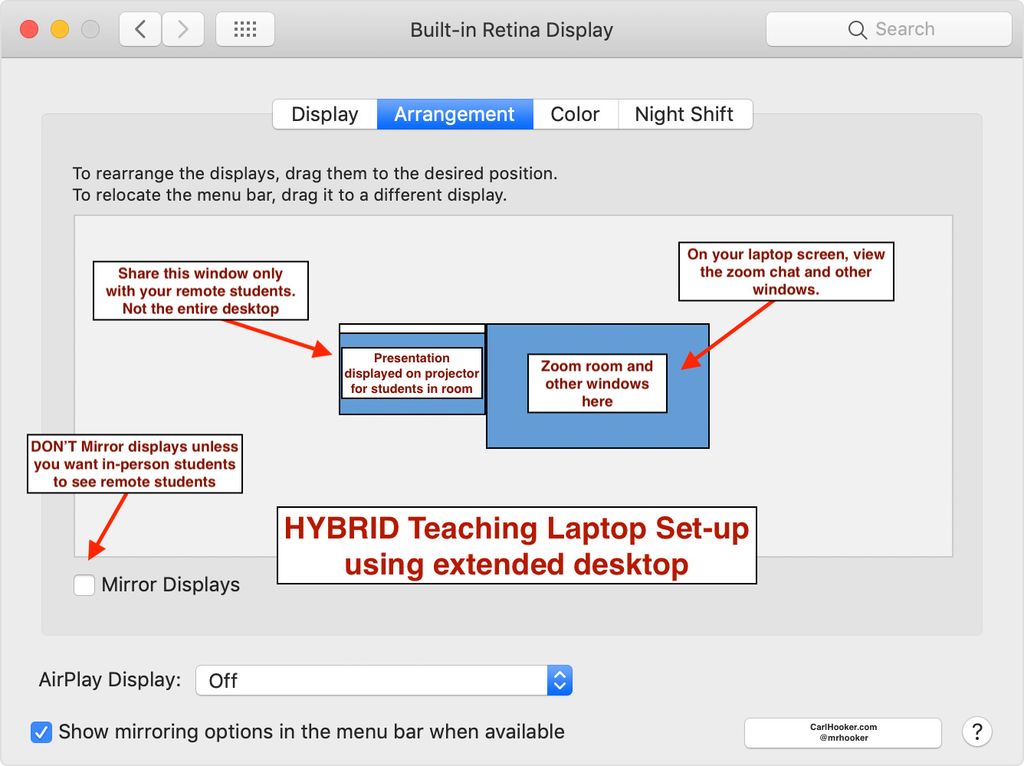Select the Color tab
Viewport: 1024px width, 766px height.
tap(575, 114)
